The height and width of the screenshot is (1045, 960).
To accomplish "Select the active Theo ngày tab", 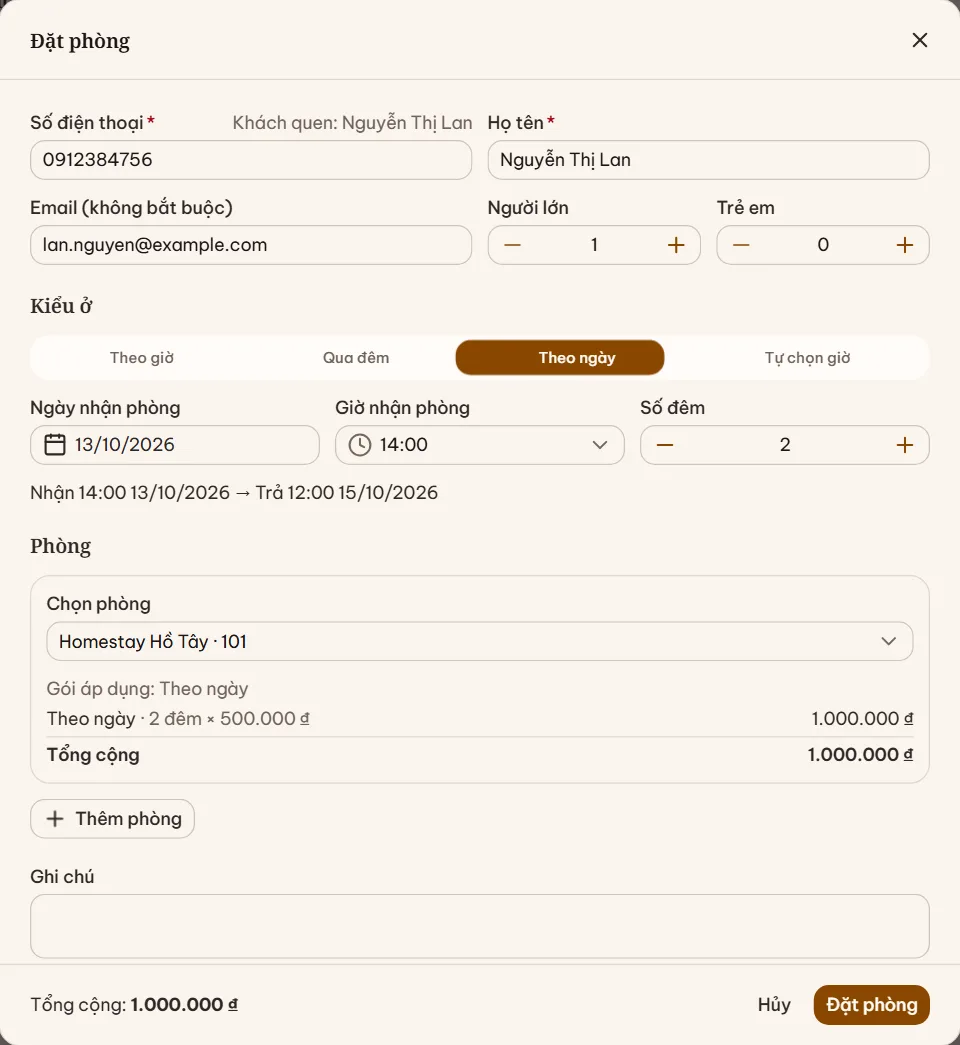I will pos(560,358).
